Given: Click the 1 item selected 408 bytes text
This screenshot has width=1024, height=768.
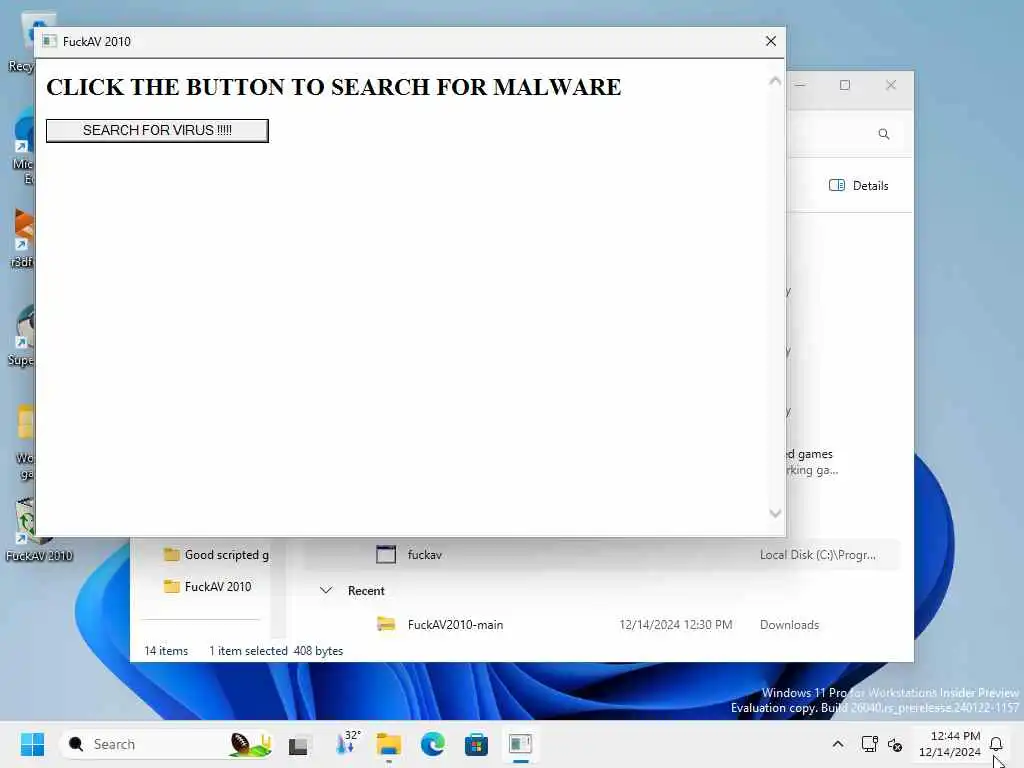Looking at the screenshot, I should tap(276, 650).
